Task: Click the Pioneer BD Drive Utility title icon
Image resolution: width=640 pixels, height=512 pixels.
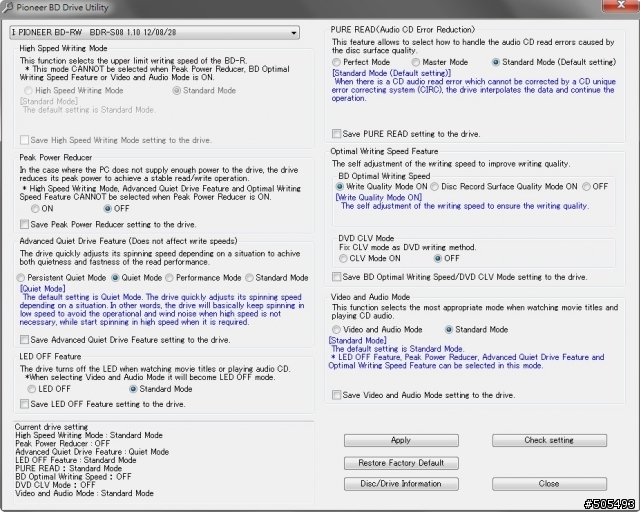Action: (x=7, y=7)
